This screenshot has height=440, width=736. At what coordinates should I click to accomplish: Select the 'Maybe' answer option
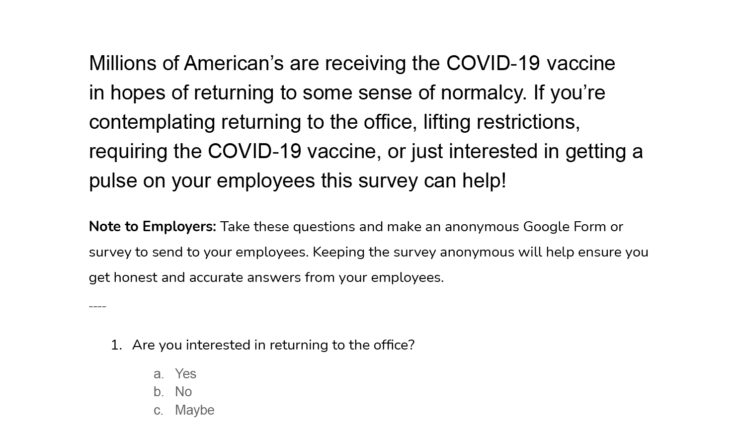click(x=194, y=410)
